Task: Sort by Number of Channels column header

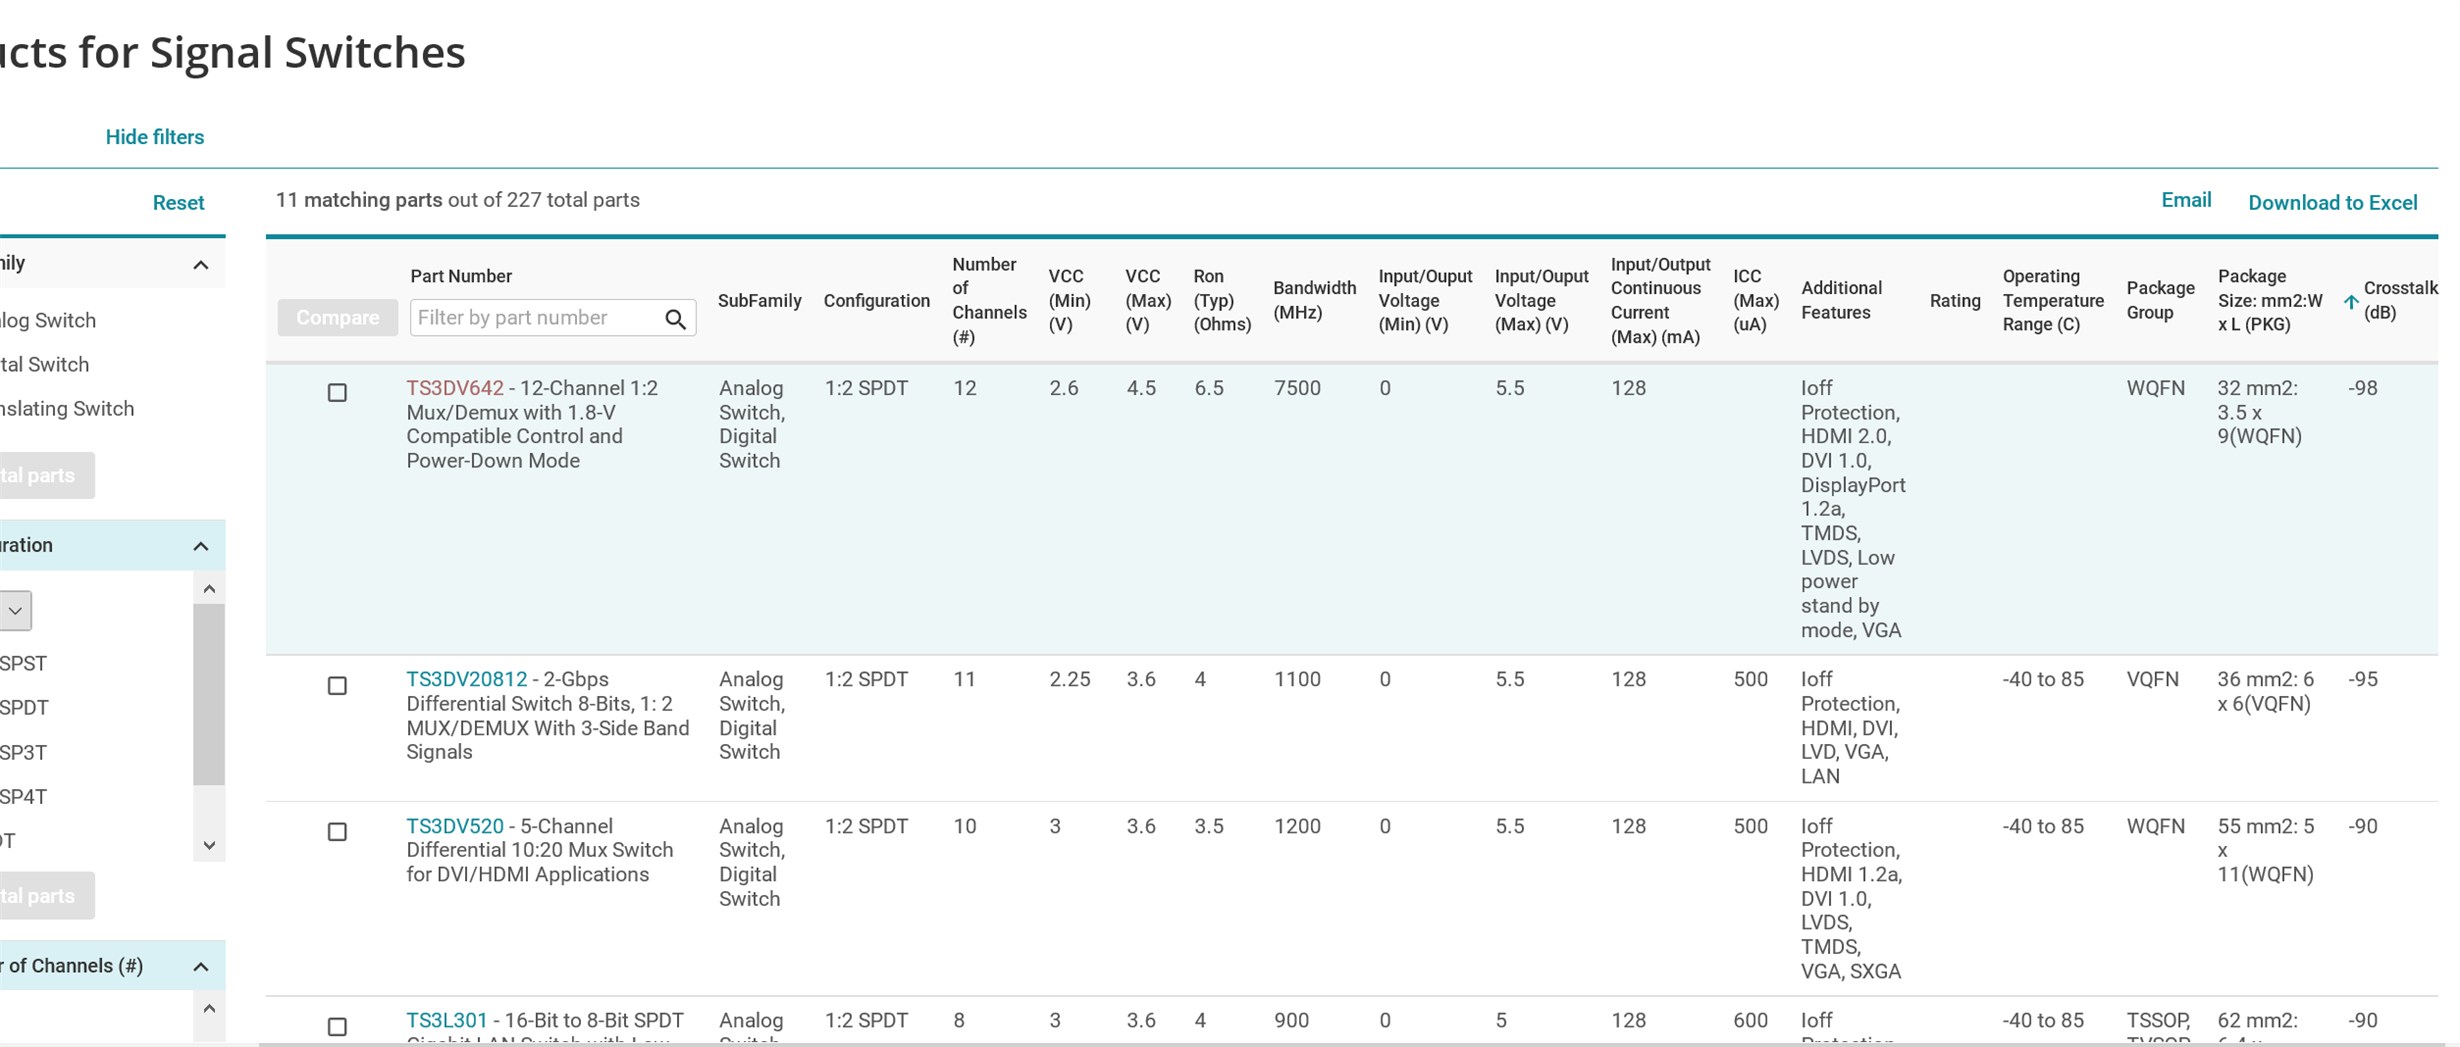Action: (989, 301)
